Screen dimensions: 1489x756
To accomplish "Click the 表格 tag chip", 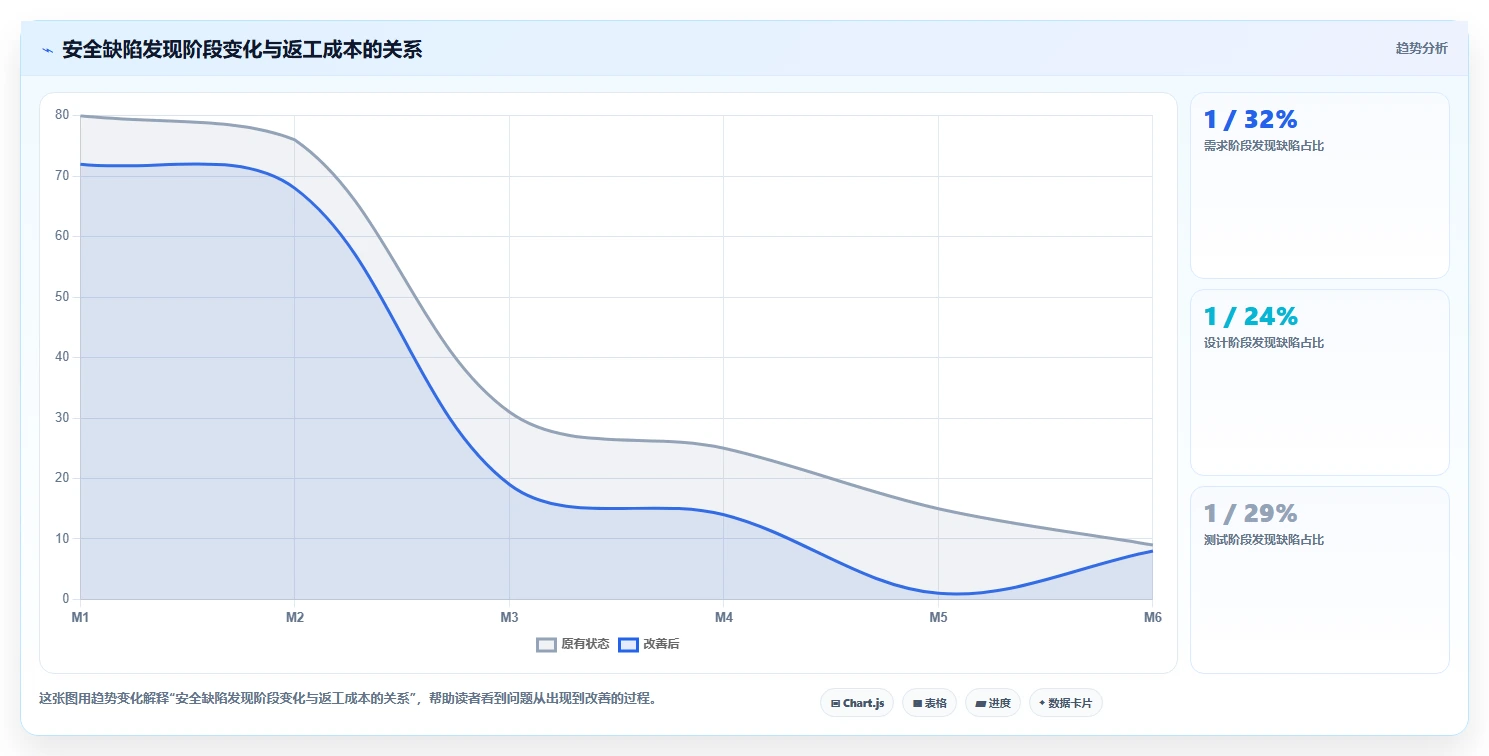I will point(929,703).
